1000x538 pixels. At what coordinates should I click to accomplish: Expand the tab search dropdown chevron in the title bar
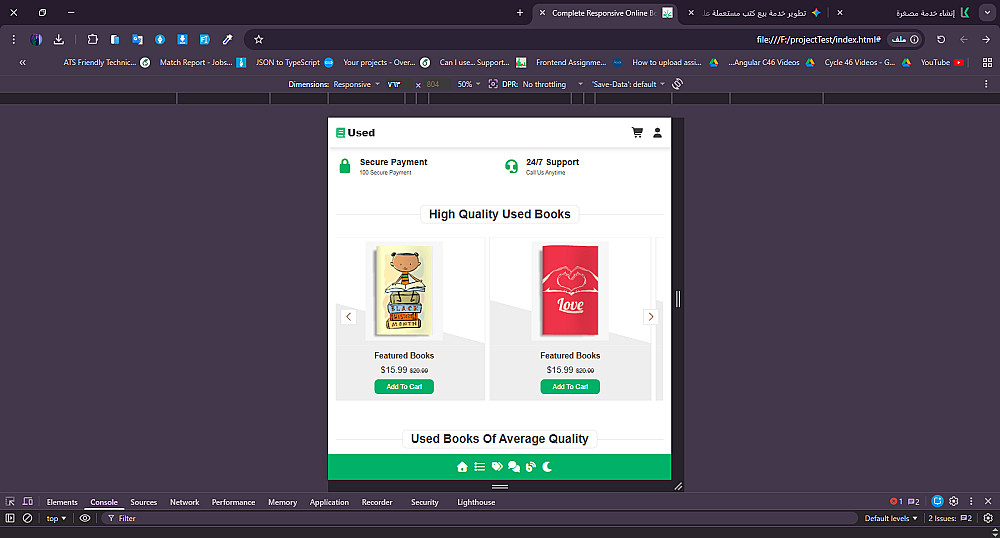tap(987, 13)
